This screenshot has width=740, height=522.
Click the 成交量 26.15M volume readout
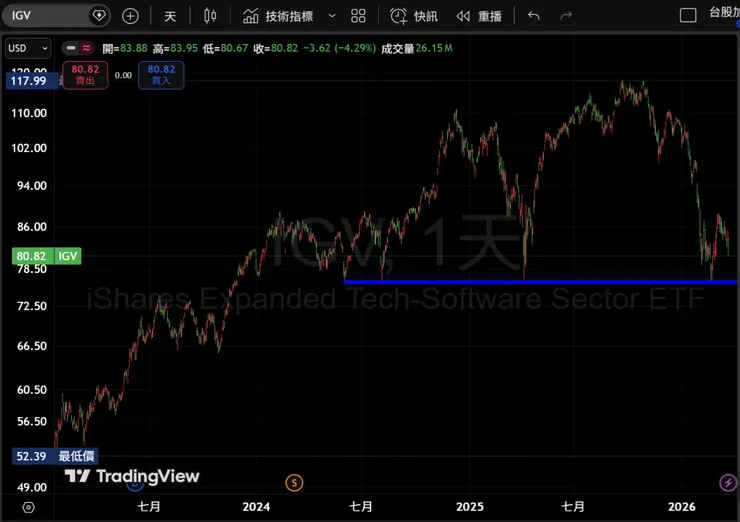click(417, 48)
